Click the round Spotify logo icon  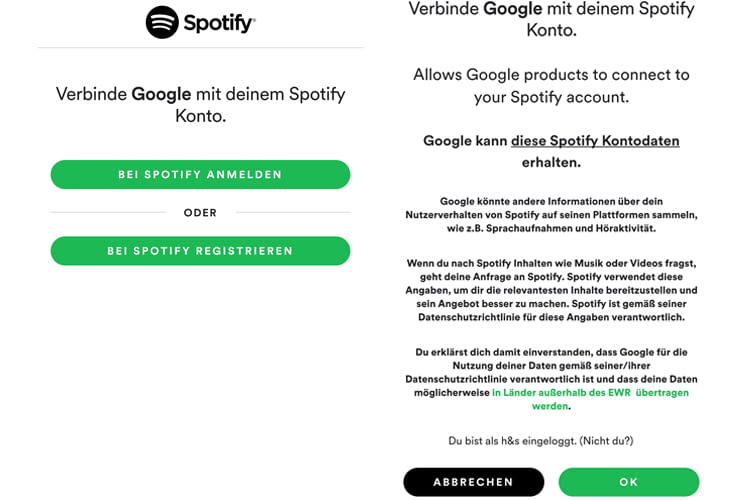click(162, 22)
